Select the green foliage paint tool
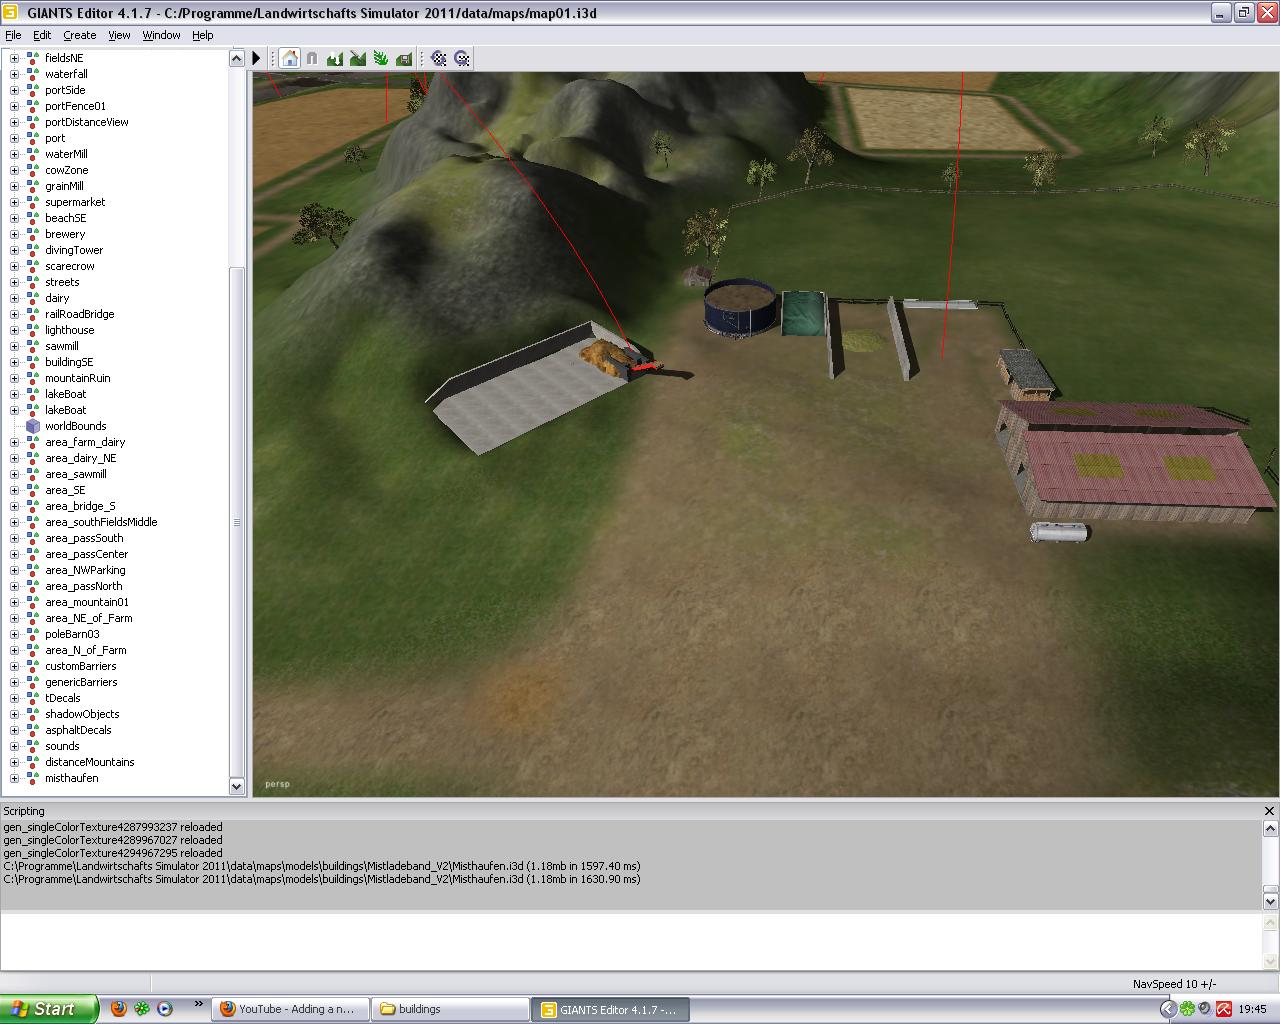Viewport: 1280px width, 1024px height. (381, 59)
